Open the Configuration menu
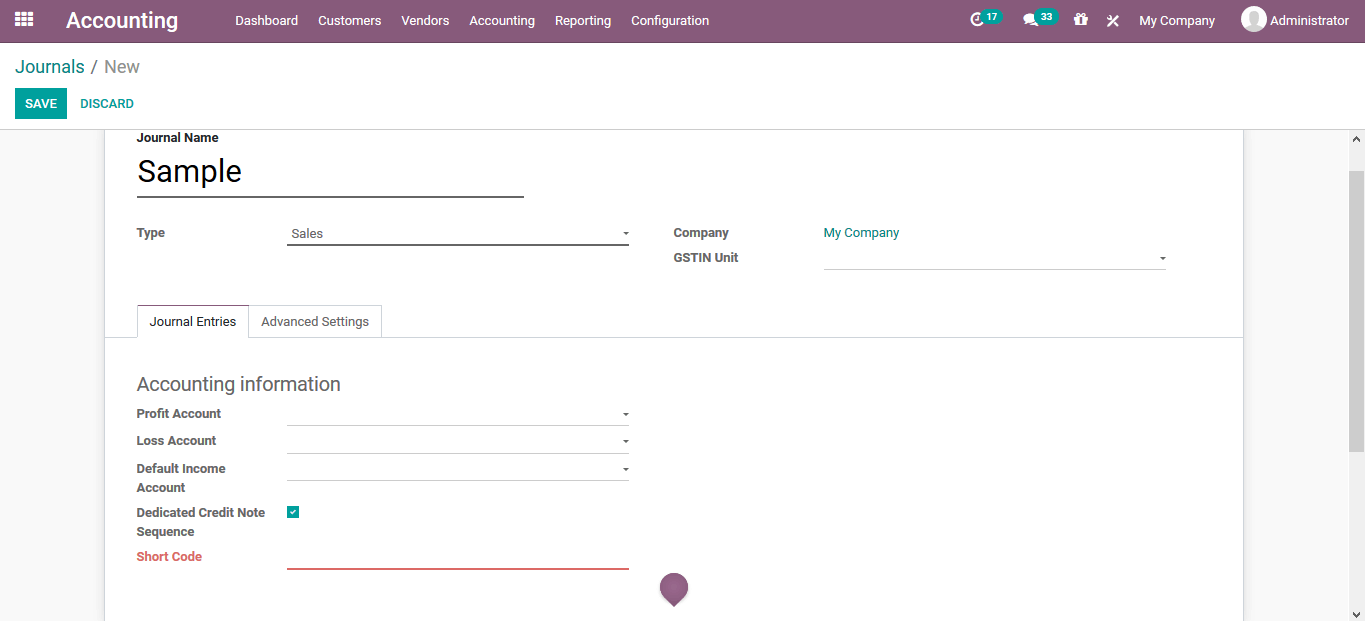Screen dimensions: 1365x621 tap(669, 20)
